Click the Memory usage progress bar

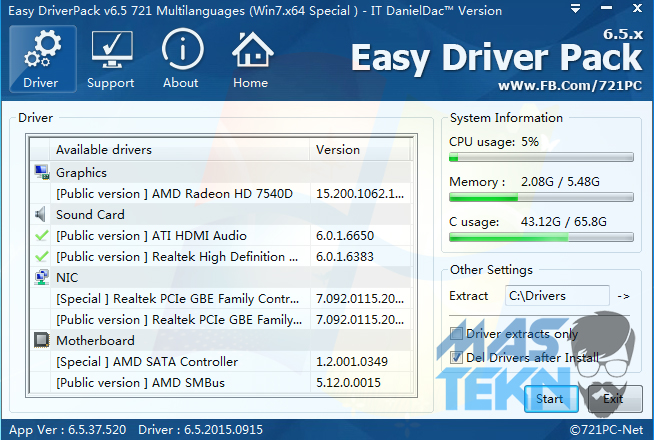pyautogui.click(x=541, y=197)
